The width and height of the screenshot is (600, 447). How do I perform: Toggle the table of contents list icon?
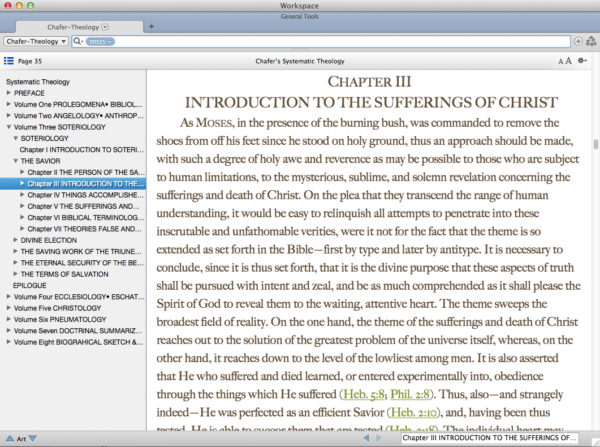click(x=9, y=61)
